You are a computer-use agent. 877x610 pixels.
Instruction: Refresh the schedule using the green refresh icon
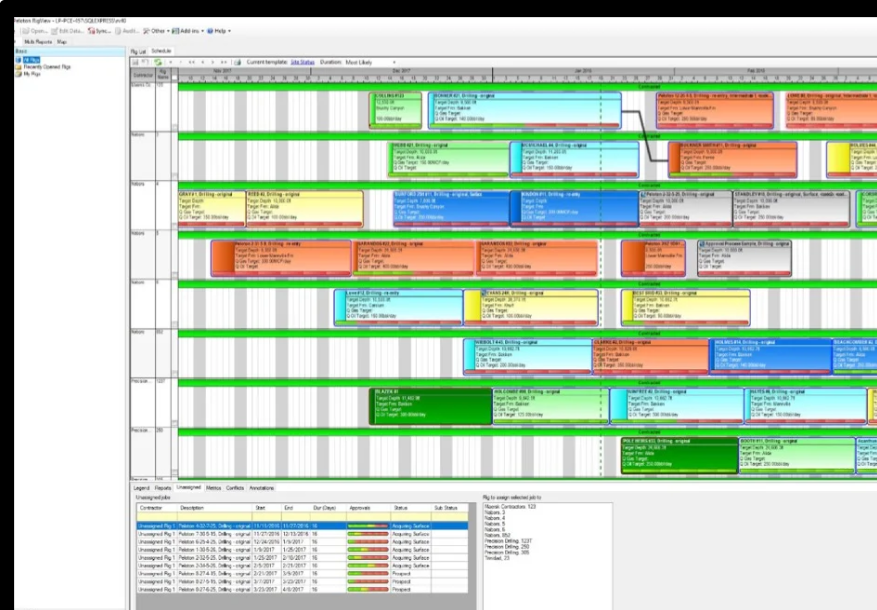158,62
